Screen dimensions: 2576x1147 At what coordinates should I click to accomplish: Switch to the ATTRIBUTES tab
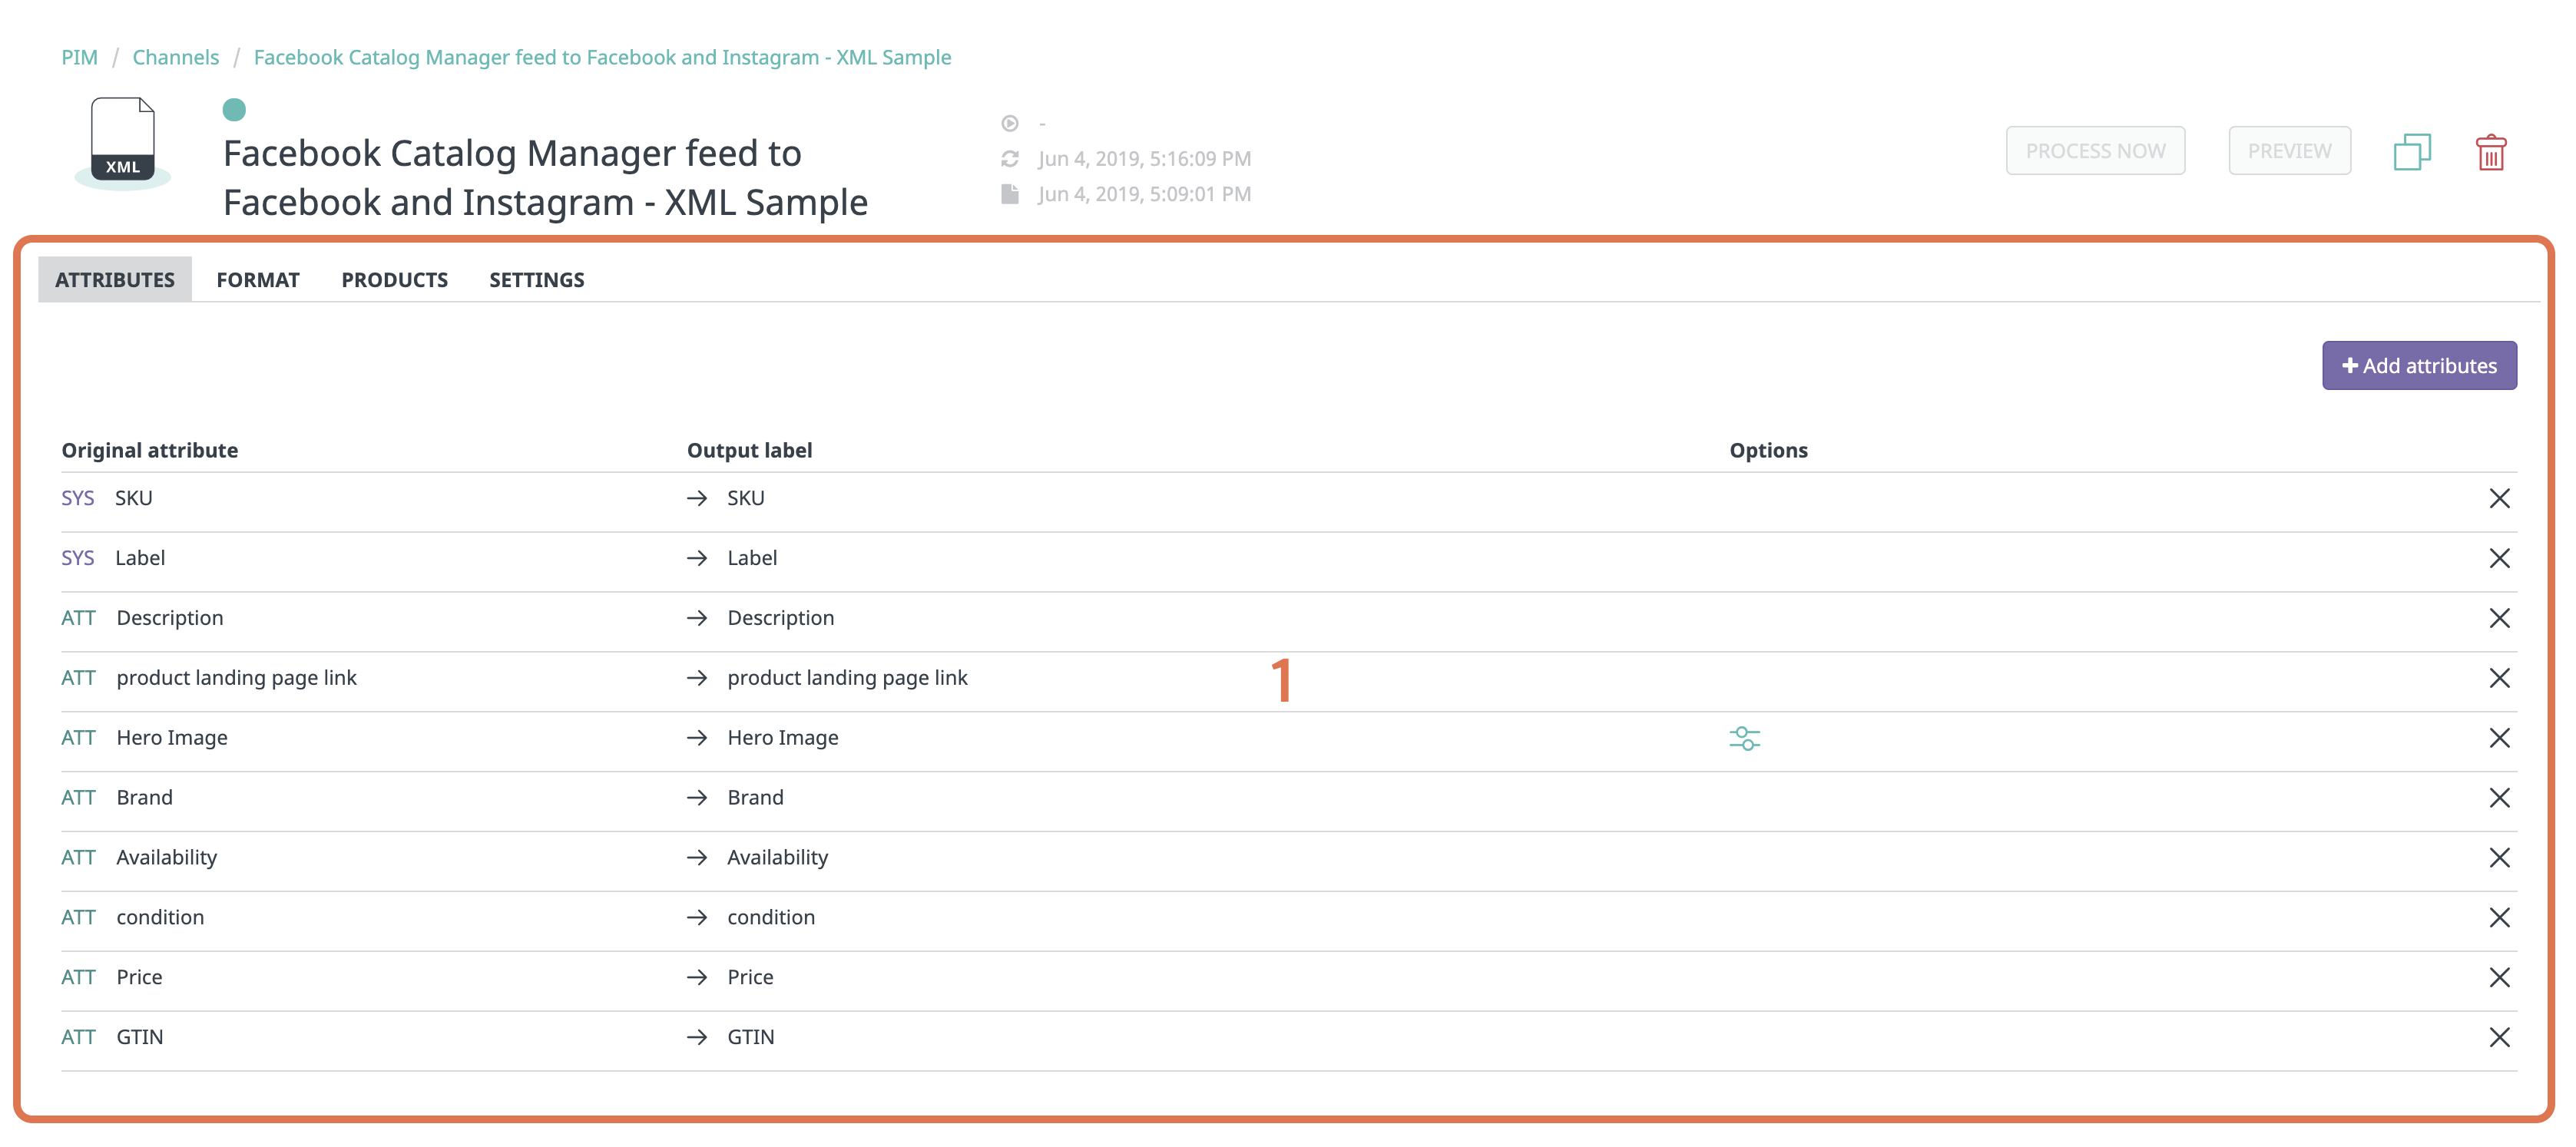tap(115, 279)
